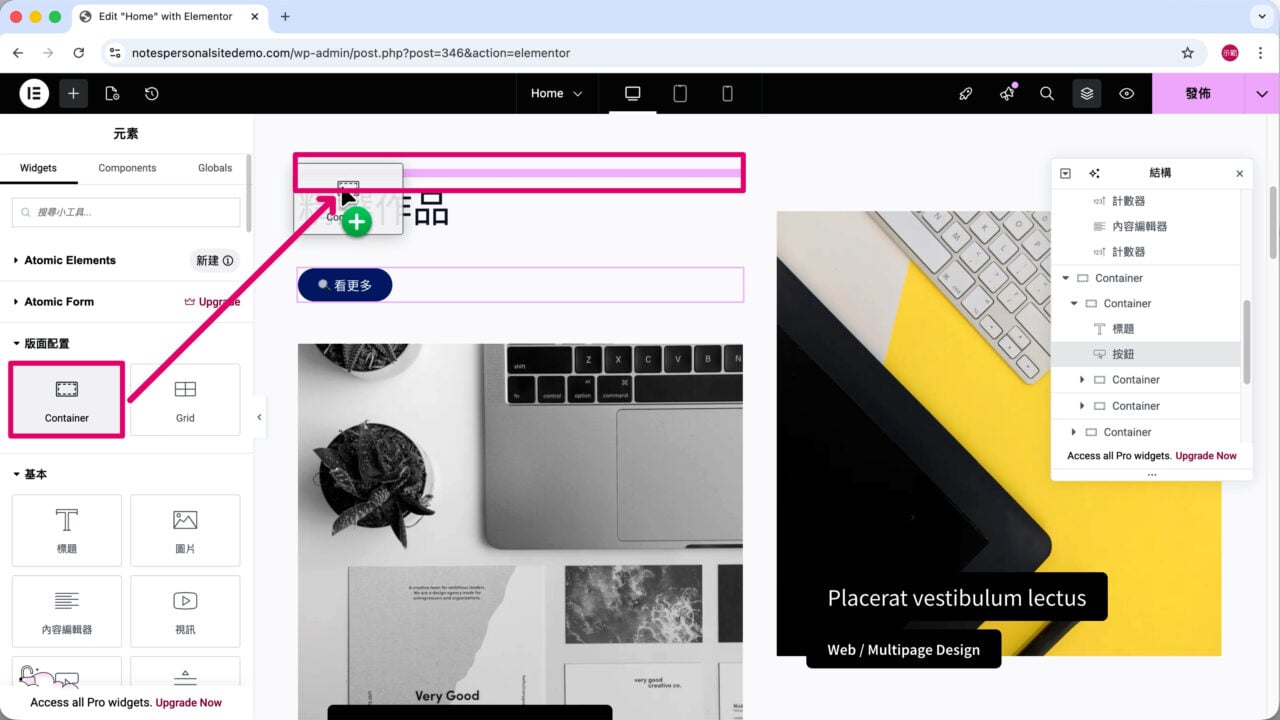Image resolution: width=1280 pixels, height=720 pixels.
Task: Select the Container widget in left panel
Action: (x=67, y=400)
